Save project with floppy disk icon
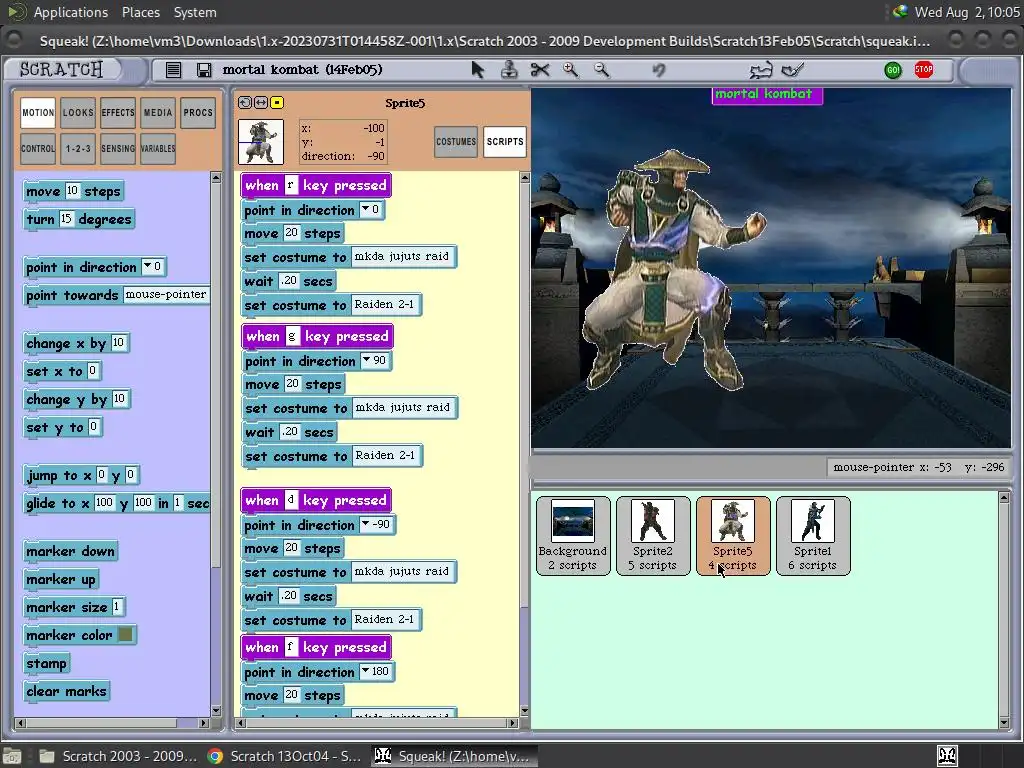Screen dimensions: 1024x768 pos(204,70)
